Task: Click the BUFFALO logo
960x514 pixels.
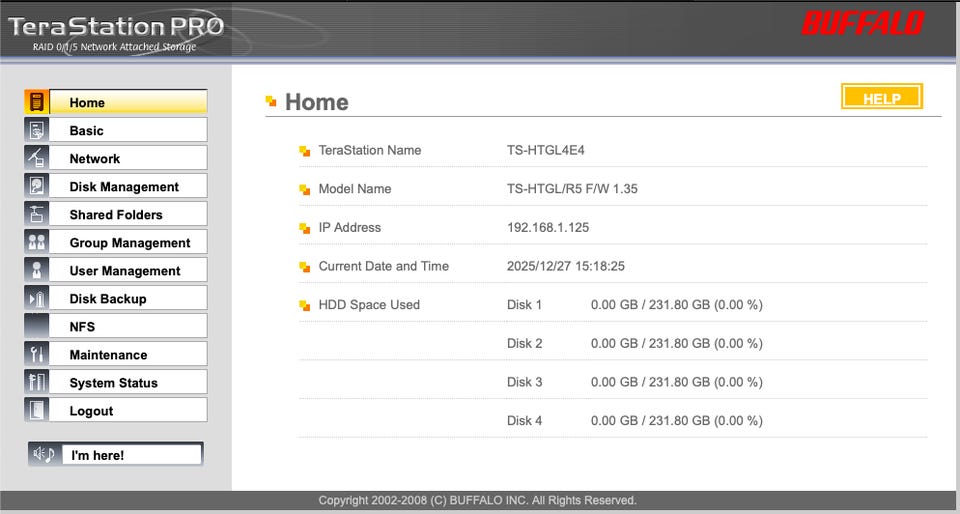Action: pyautogui.click(x=863, y=23)
